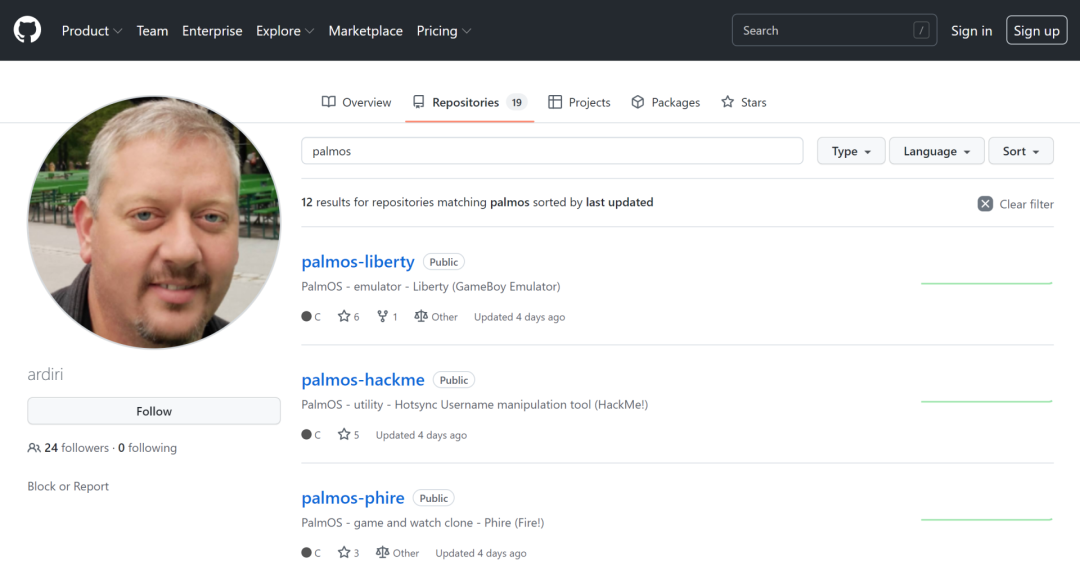Image resolution: width=1080 pixels, height=570 pixels.
Task: Click the 12 results summary text
Action: pyautogui.click(x=477, y=202)
